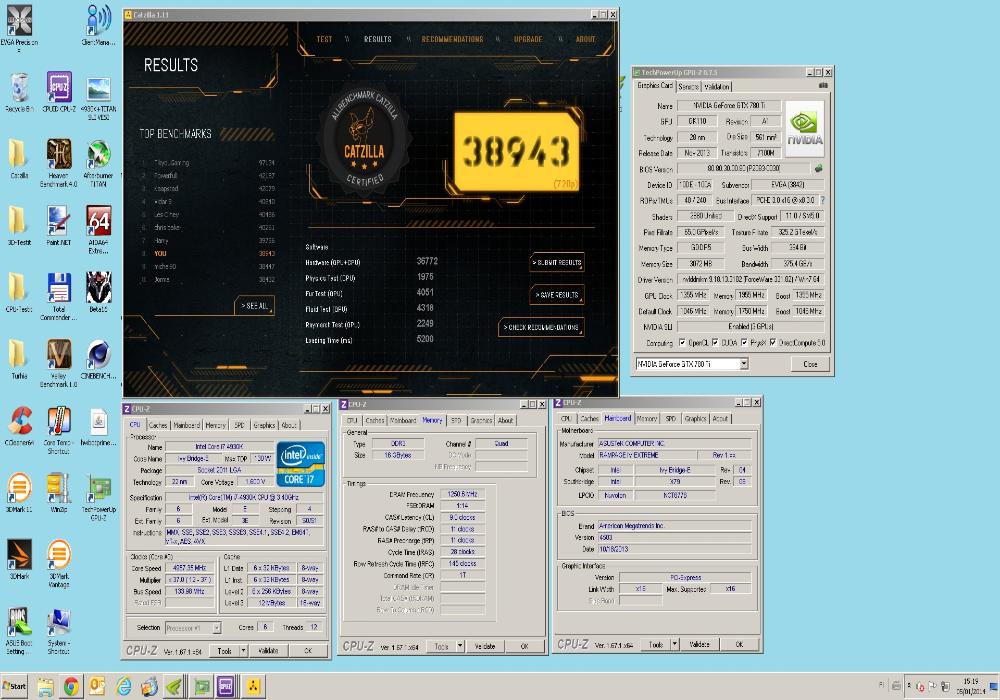Click the GPU-Z screenshot camera icon

pos(823,85)
